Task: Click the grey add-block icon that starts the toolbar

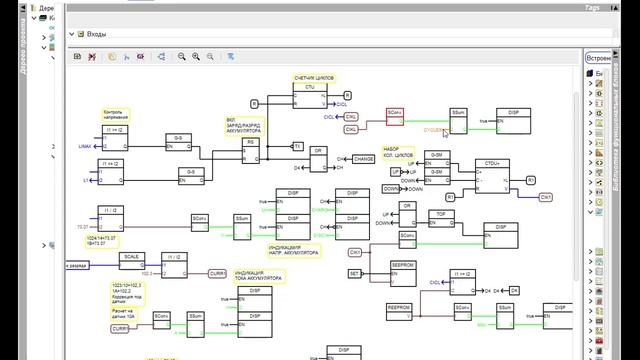Action: [78, 57]
